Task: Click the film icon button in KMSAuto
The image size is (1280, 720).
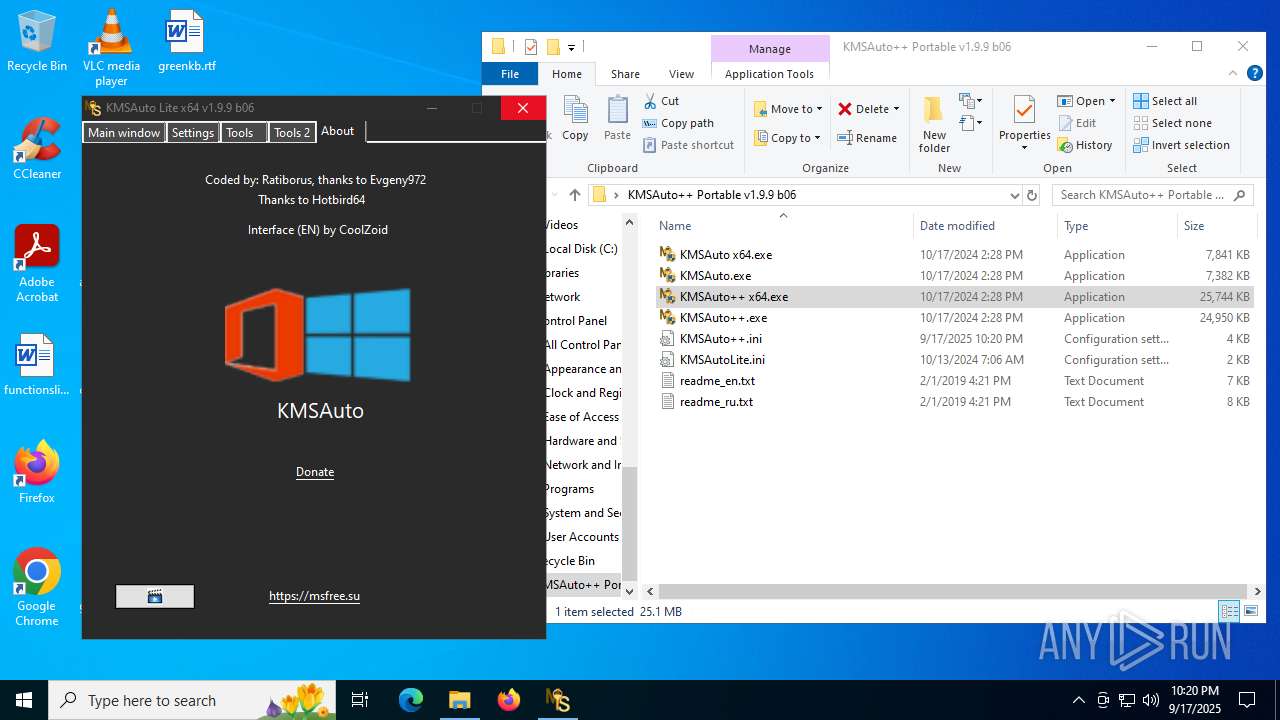Action: click(155, 596)
